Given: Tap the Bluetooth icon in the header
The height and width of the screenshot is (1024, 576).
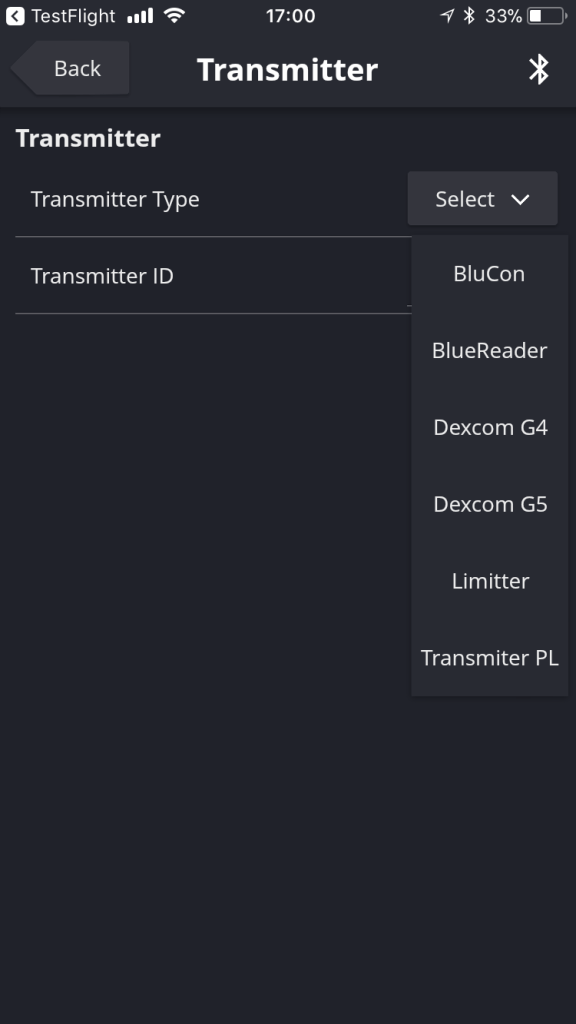Looking at the screenshot, I should pyautogui.click(x=539, y=69).
